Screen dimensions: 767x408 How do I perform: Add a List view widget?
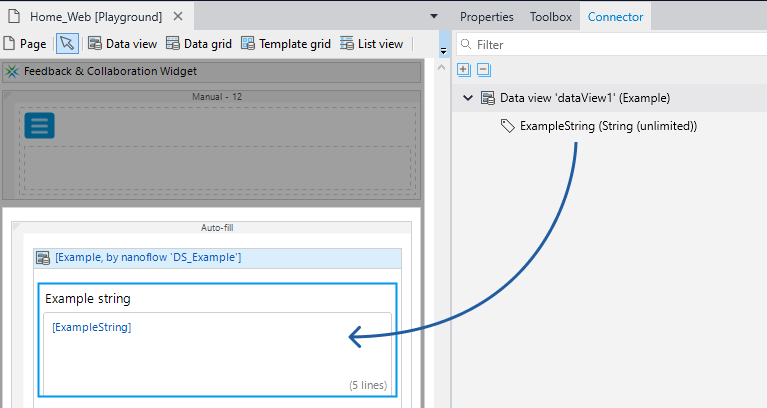[x=372, y=44]
